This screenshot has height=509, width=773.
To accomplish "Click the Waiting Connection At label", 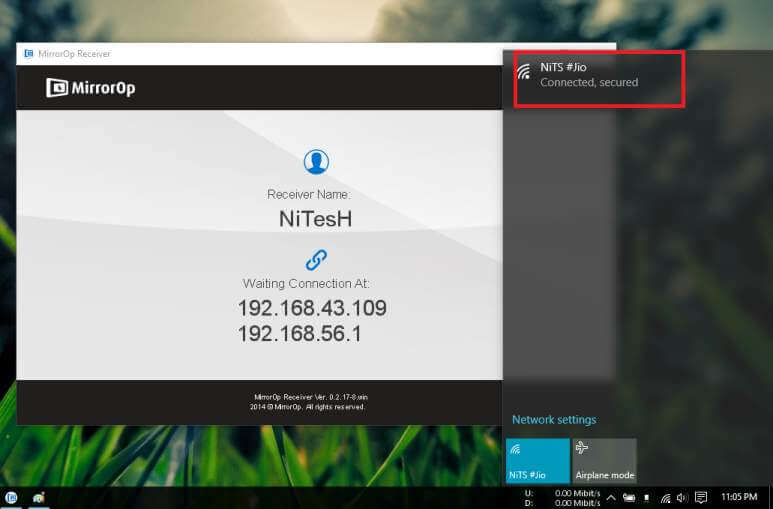I will pyautogui.click(x=306, y=284).
